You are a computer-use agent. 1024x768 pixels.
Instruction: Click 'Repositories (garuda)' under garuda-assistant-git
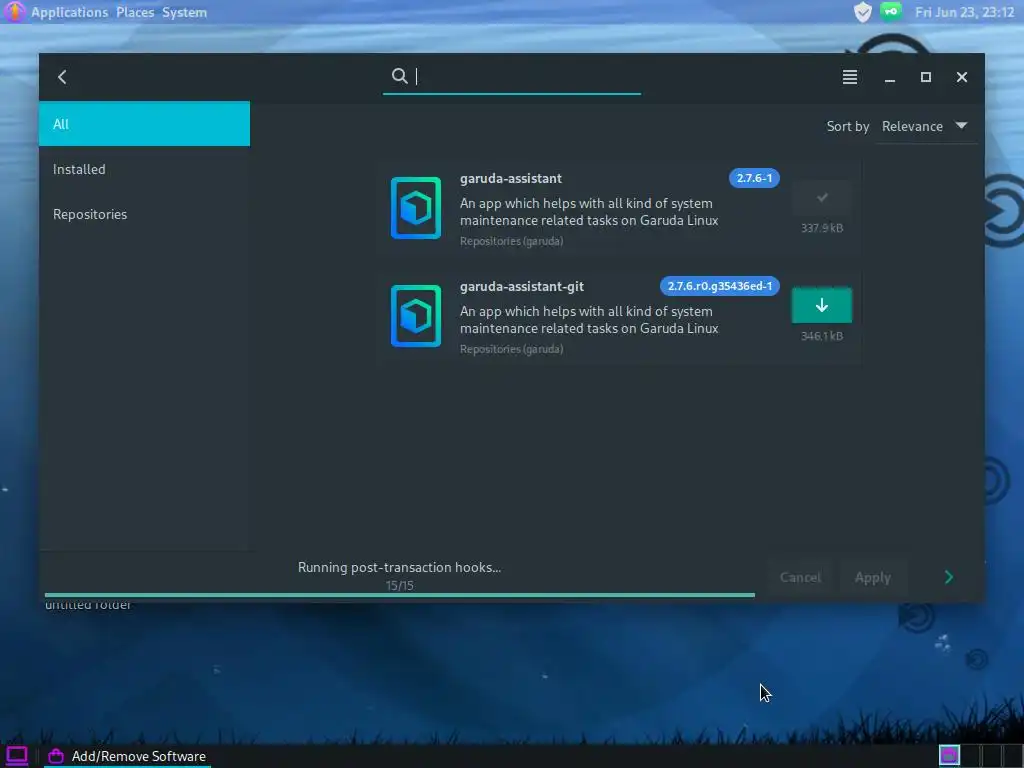pos(511,349)
